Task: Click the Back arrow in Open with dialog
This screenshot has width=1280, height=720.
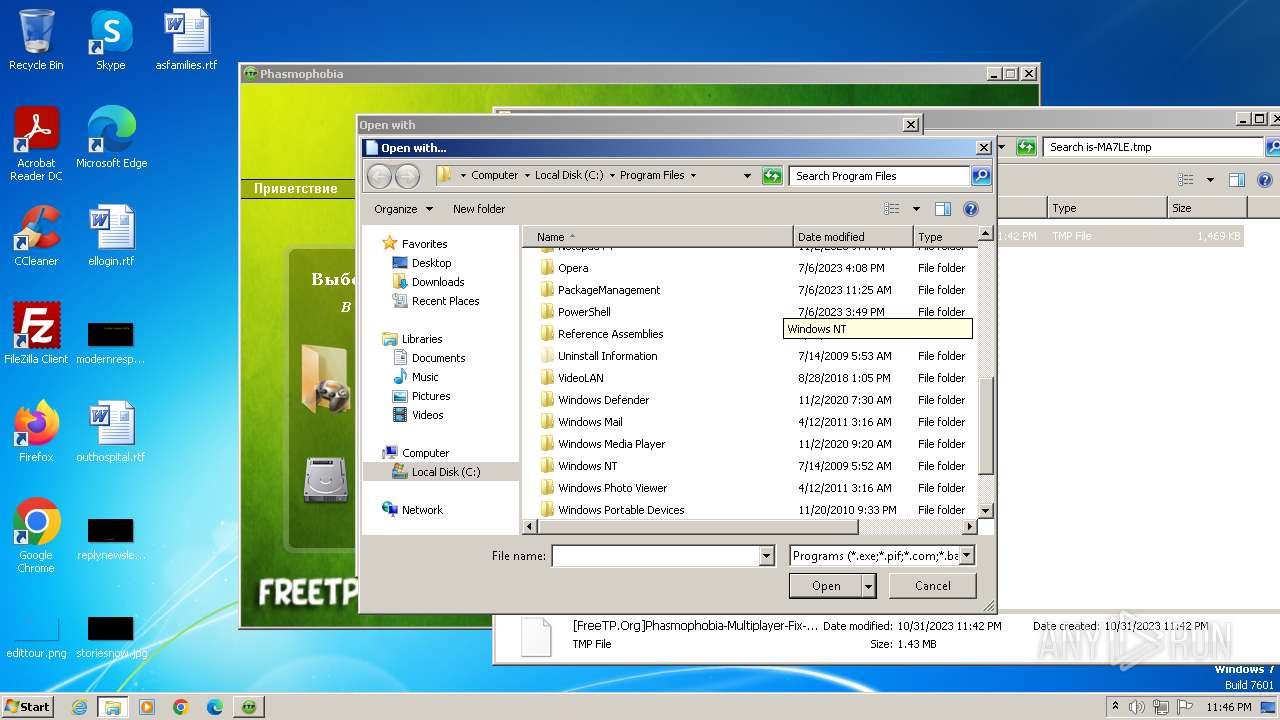Action: [379, 176]
